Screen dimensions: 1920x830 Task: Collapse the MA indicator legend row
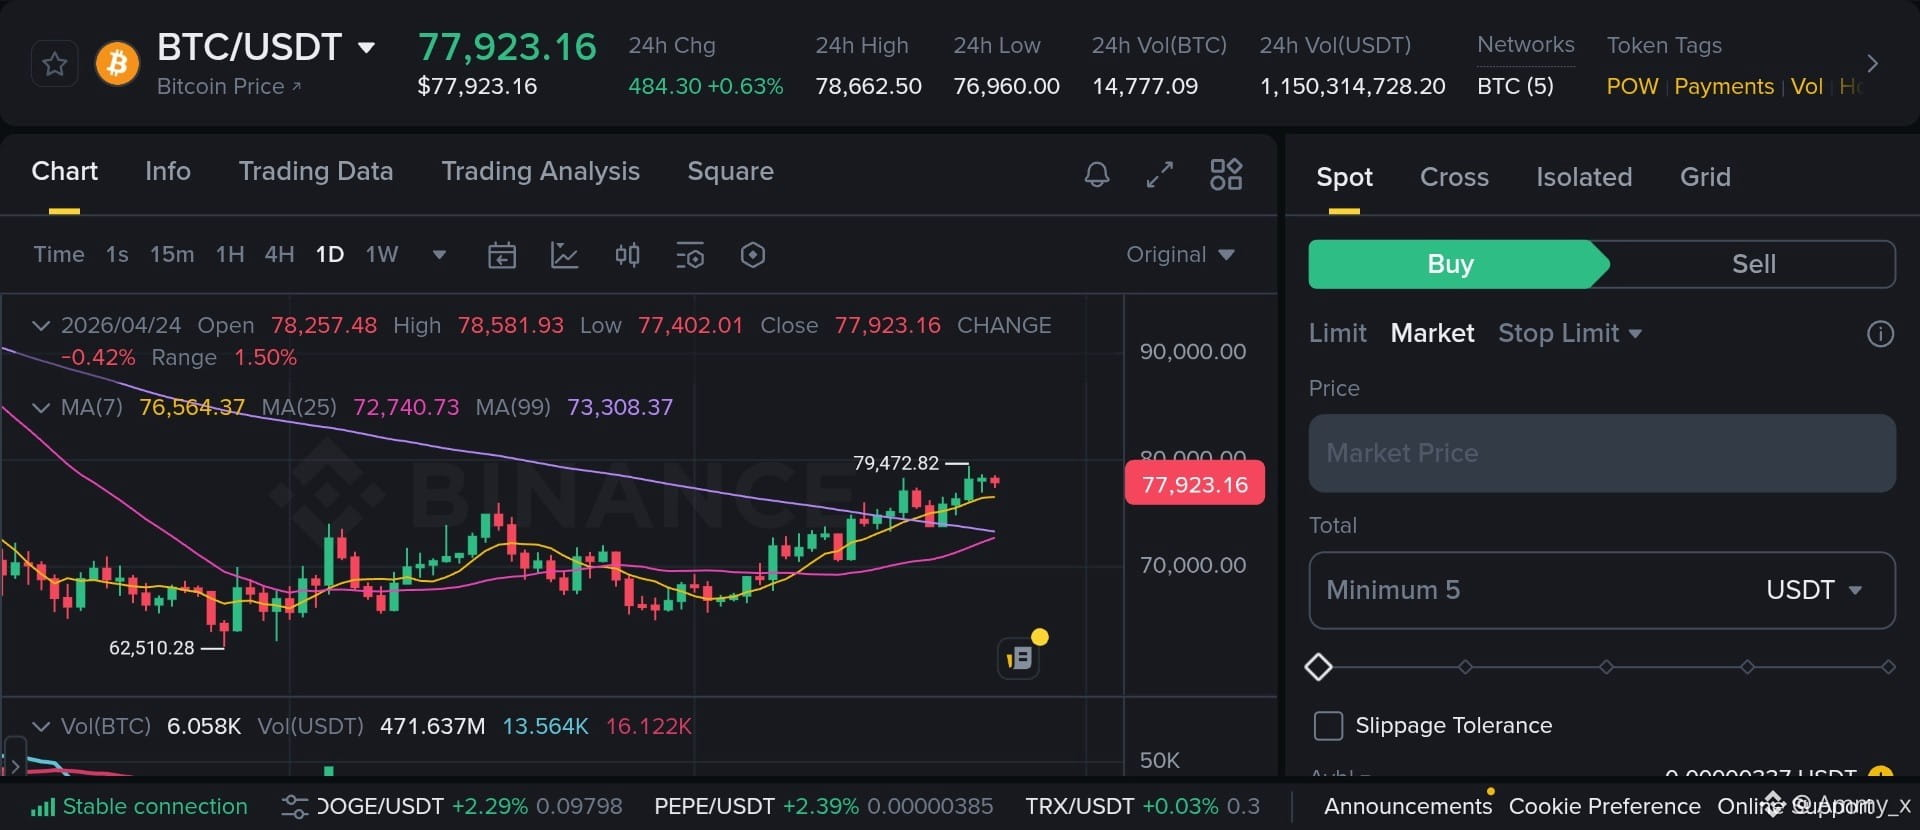(41, 408)
